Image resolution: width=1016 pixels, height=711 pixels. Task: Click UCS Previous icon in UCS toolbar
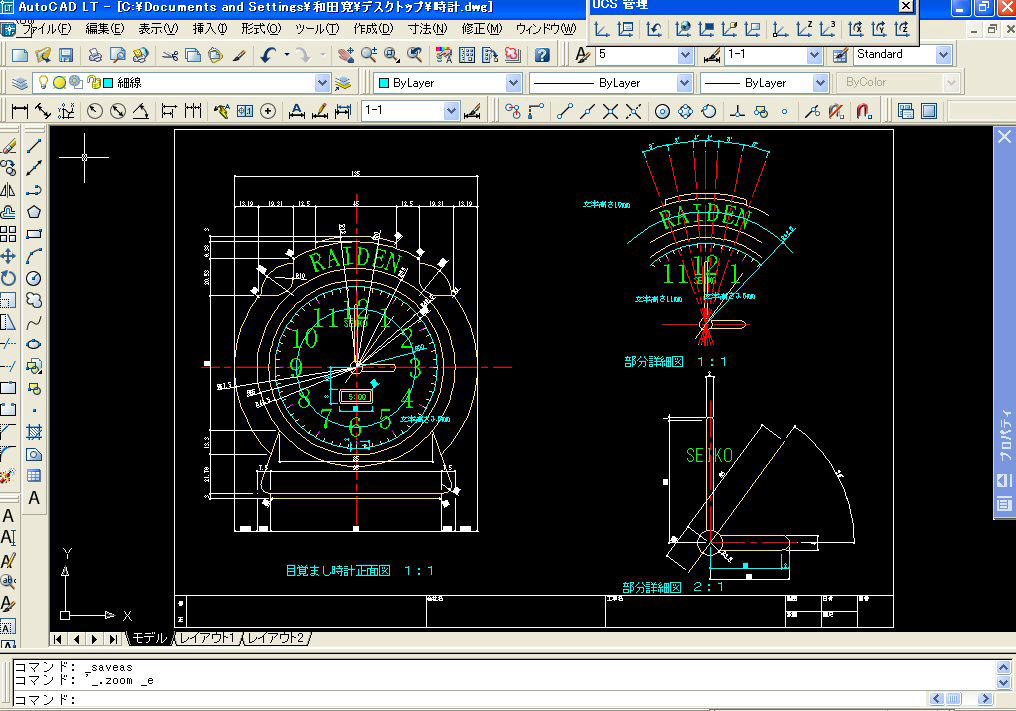(x=654, y=29)
